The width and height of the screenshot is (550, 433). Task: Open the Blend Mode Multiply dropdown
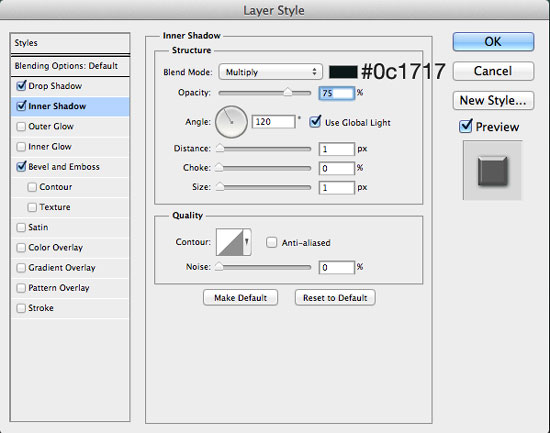[x=270, y=72]
